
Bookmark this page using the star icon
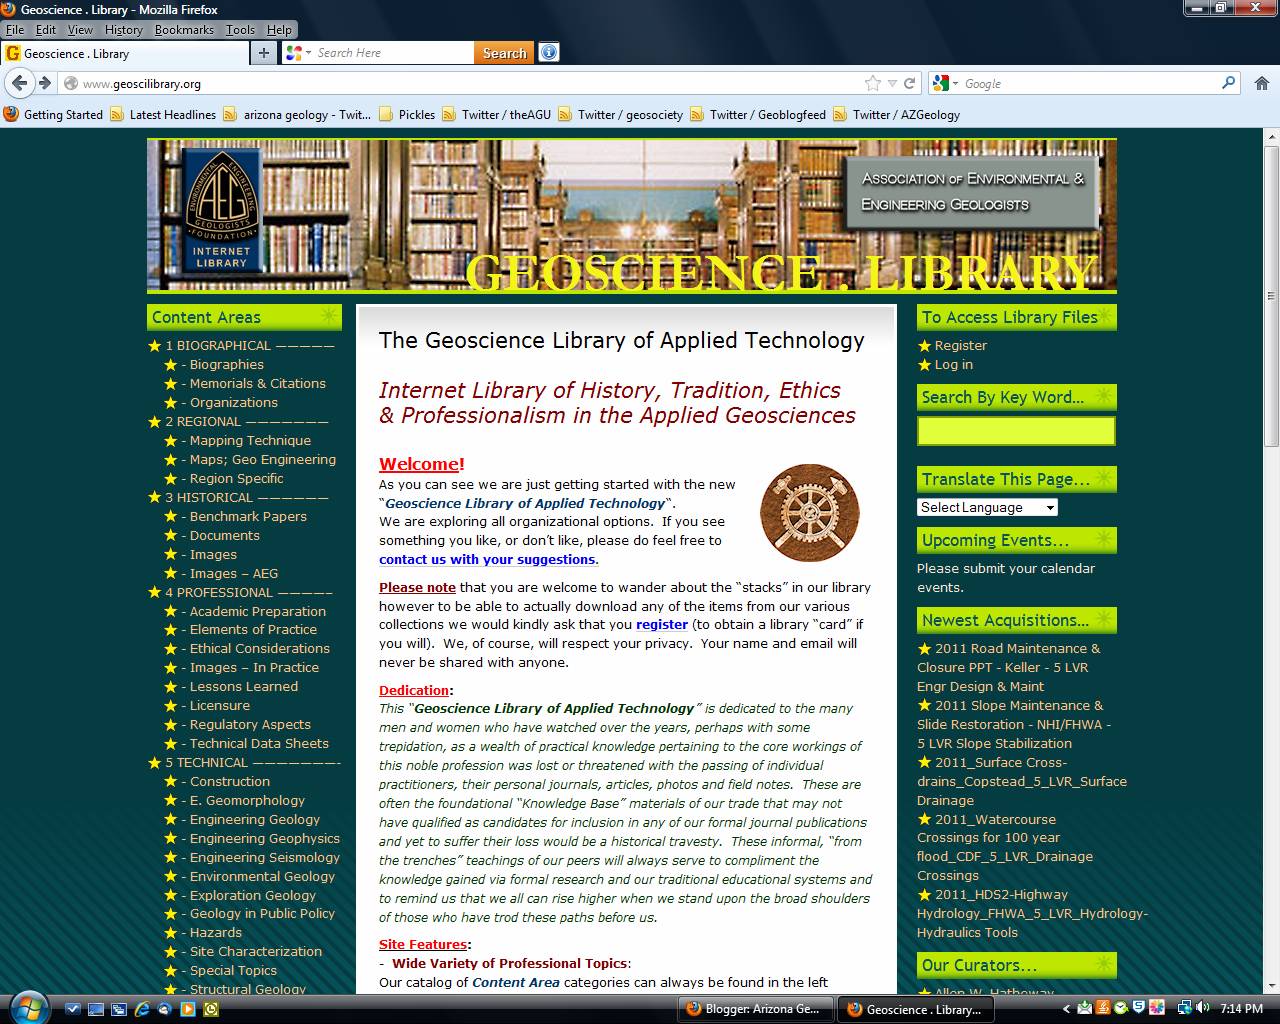click(872, 83)
